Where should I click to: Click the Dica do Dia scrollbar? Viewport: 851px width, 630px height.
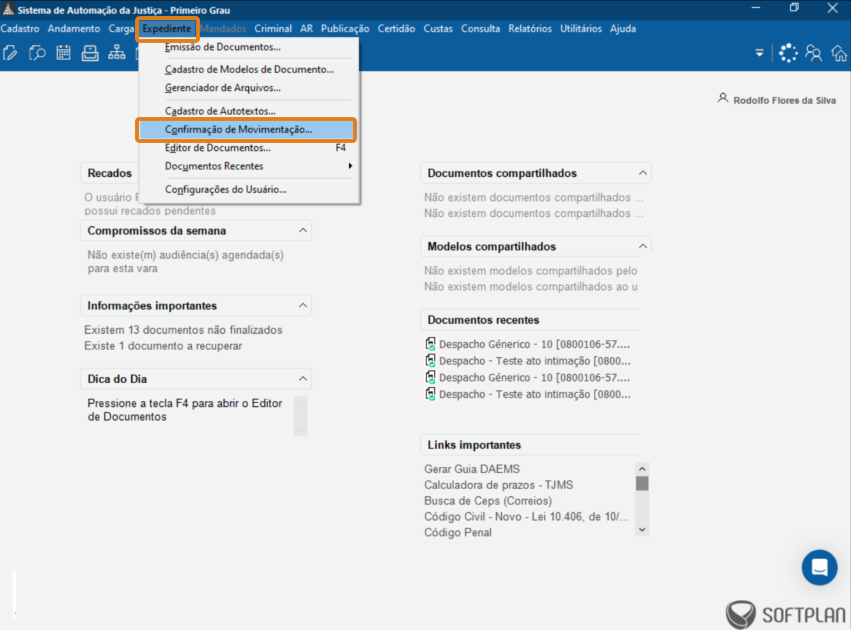point(300,416)
